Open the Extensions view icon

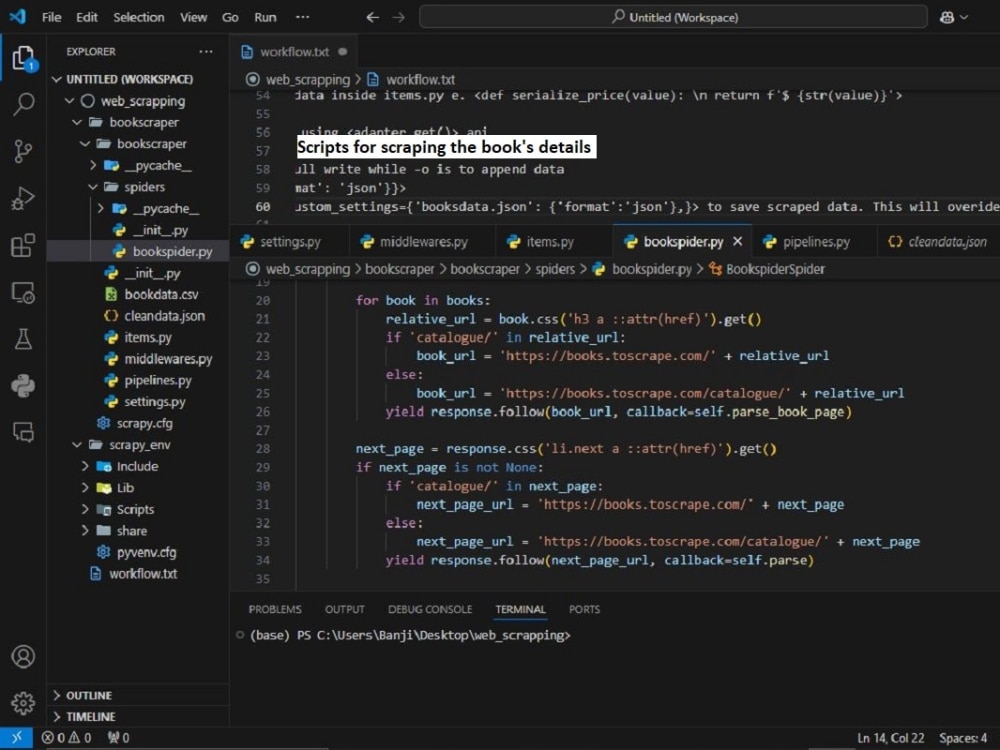click(x=23, y=246)
